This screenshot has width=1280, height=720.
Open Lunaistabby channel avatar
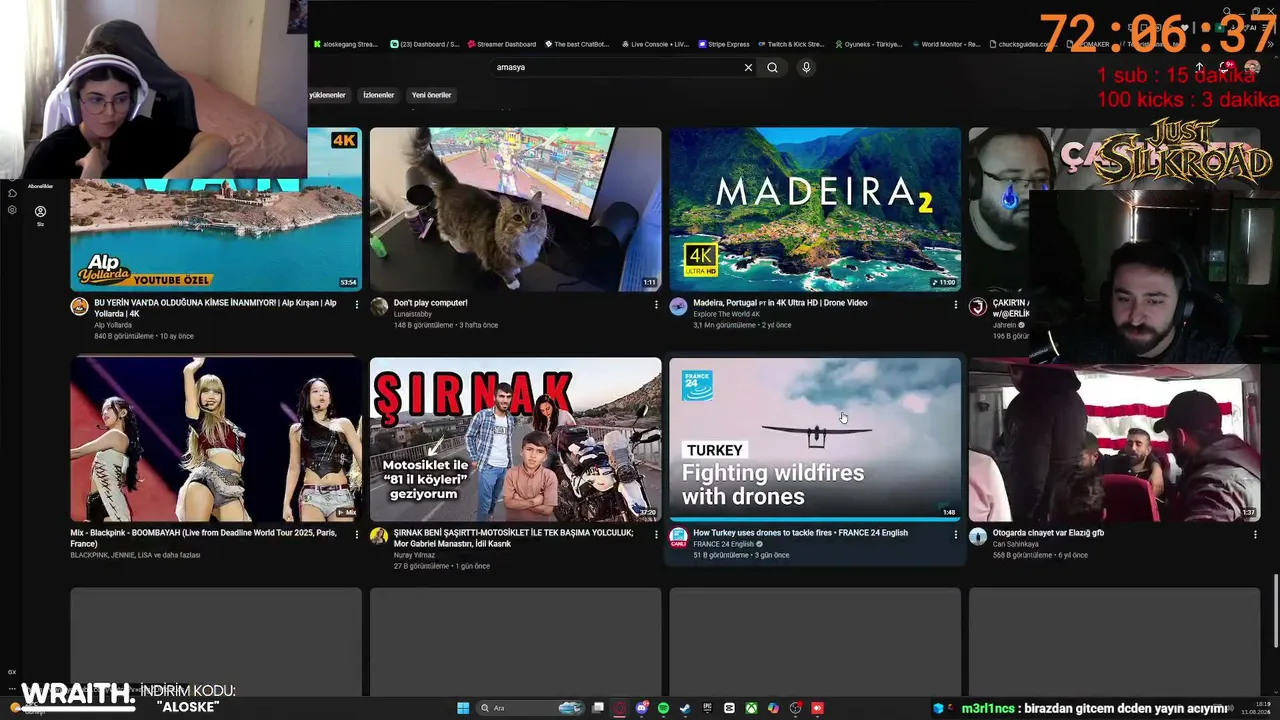pos(379,307)
